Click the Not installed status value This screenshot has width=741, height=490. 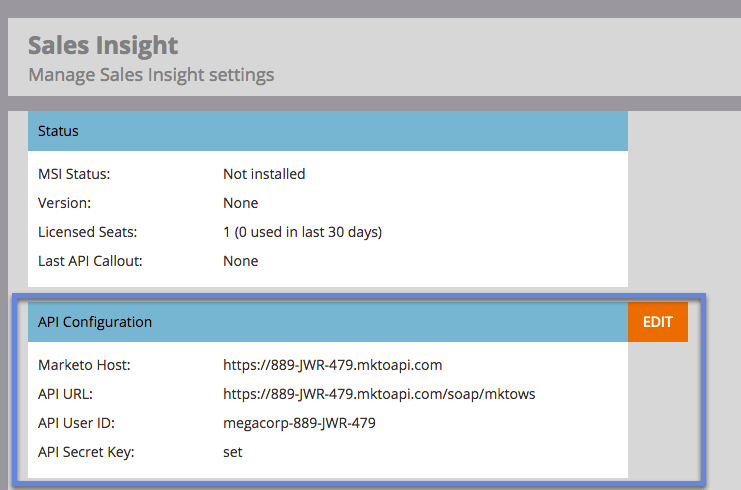(264, 174)
